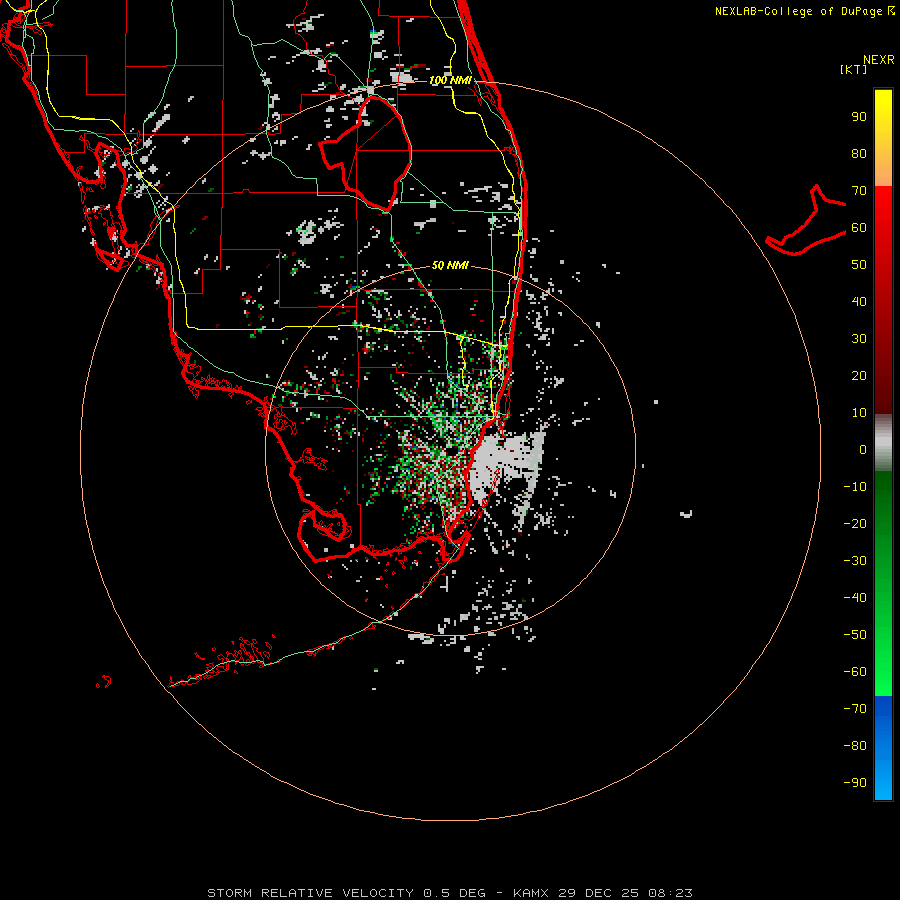The width and height of the screenshot is (900, 900).
Task: Click the -50 scale value
Action: (855, 635)
